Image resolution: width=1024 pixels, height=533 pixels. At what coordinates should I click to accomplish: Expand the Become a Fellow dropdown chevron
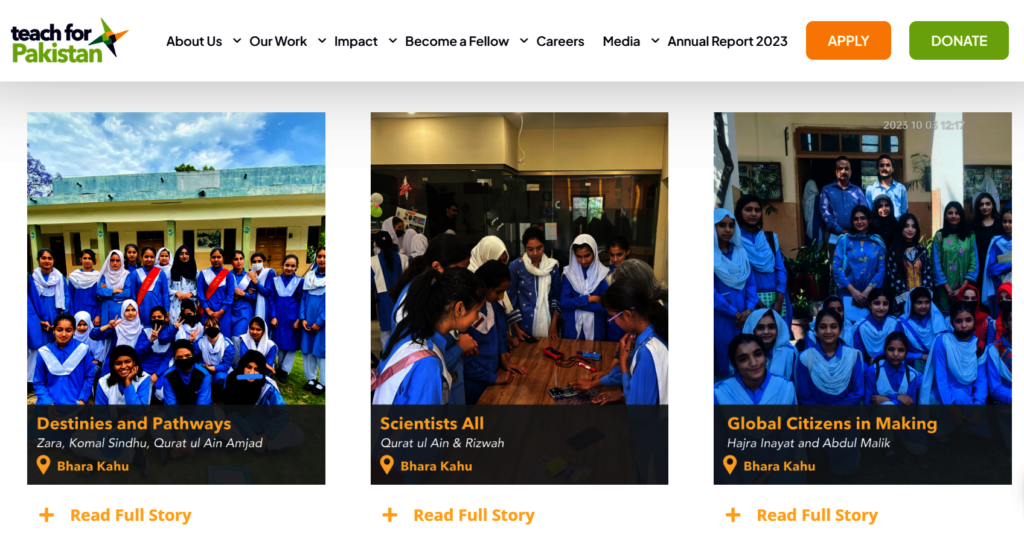click(524, 40)
